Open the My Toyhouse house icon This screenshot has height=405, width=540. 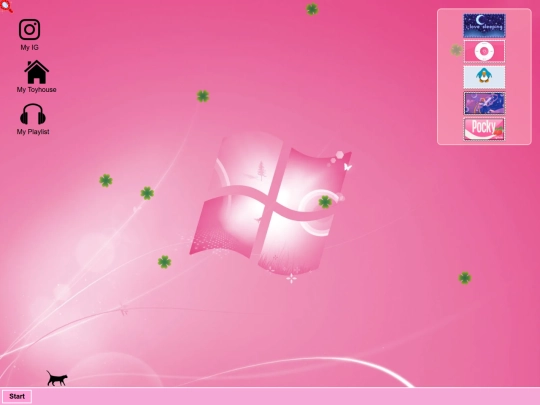36,72
